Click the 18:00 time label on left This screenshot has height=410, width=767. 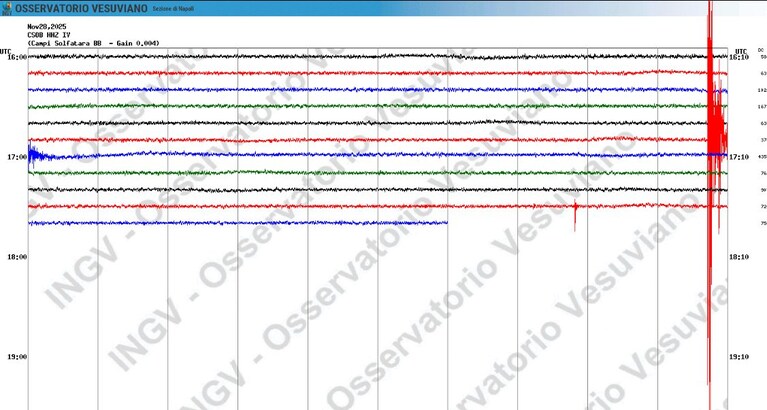click(17, 257)
